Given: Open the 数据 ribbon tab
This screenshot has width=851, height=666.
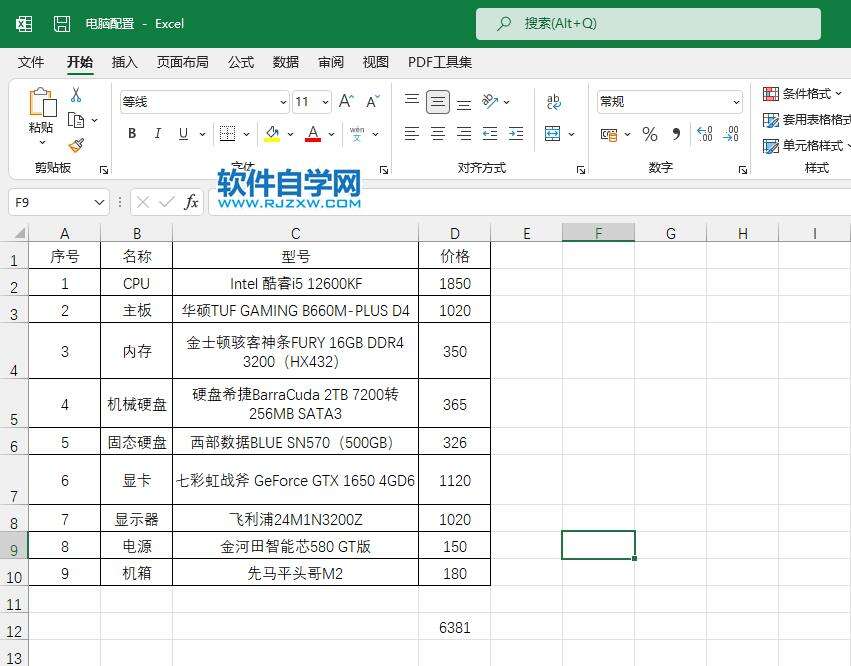Looking at the screenshot, I should click(x=285, y=62).
